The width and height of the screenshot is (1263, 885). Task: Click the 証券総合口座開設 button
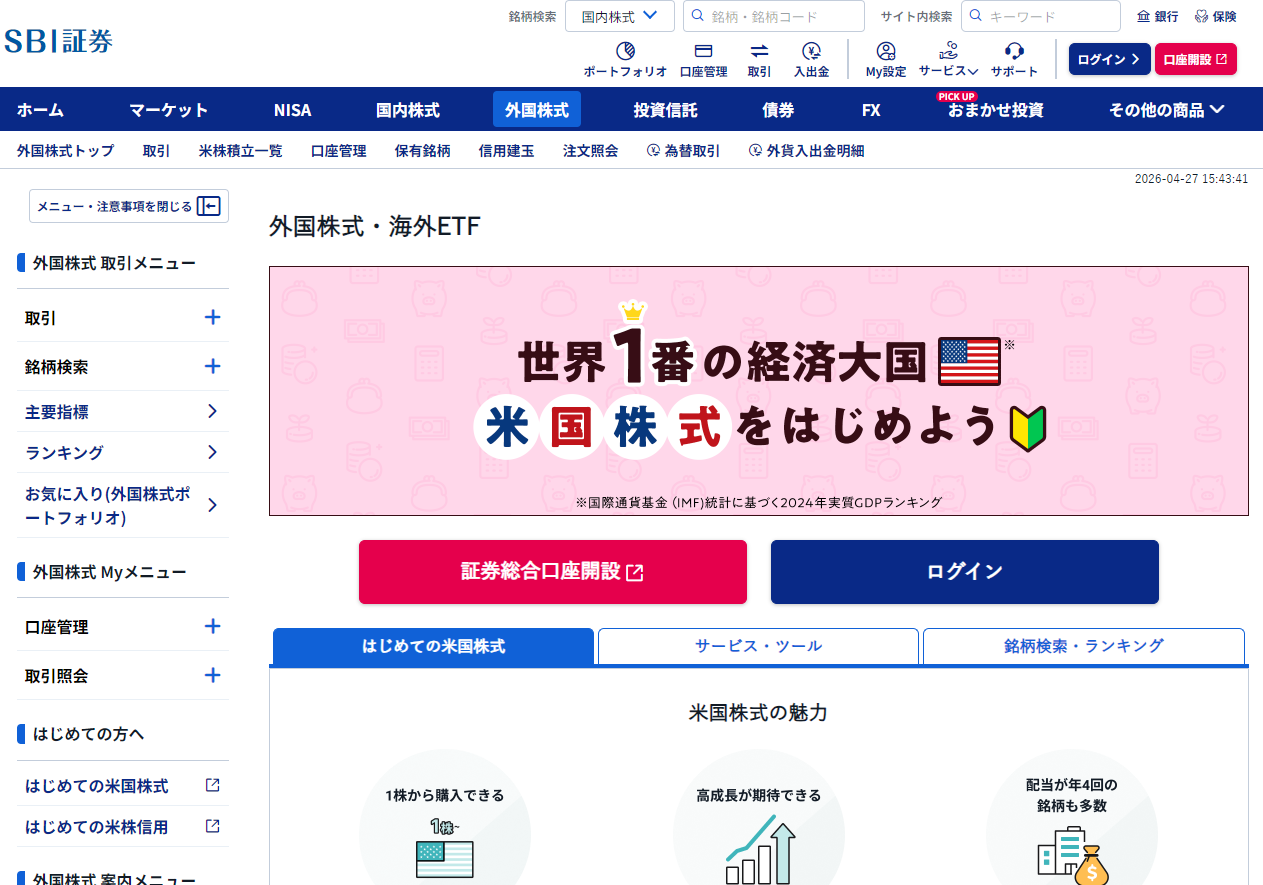coord(552,571)
